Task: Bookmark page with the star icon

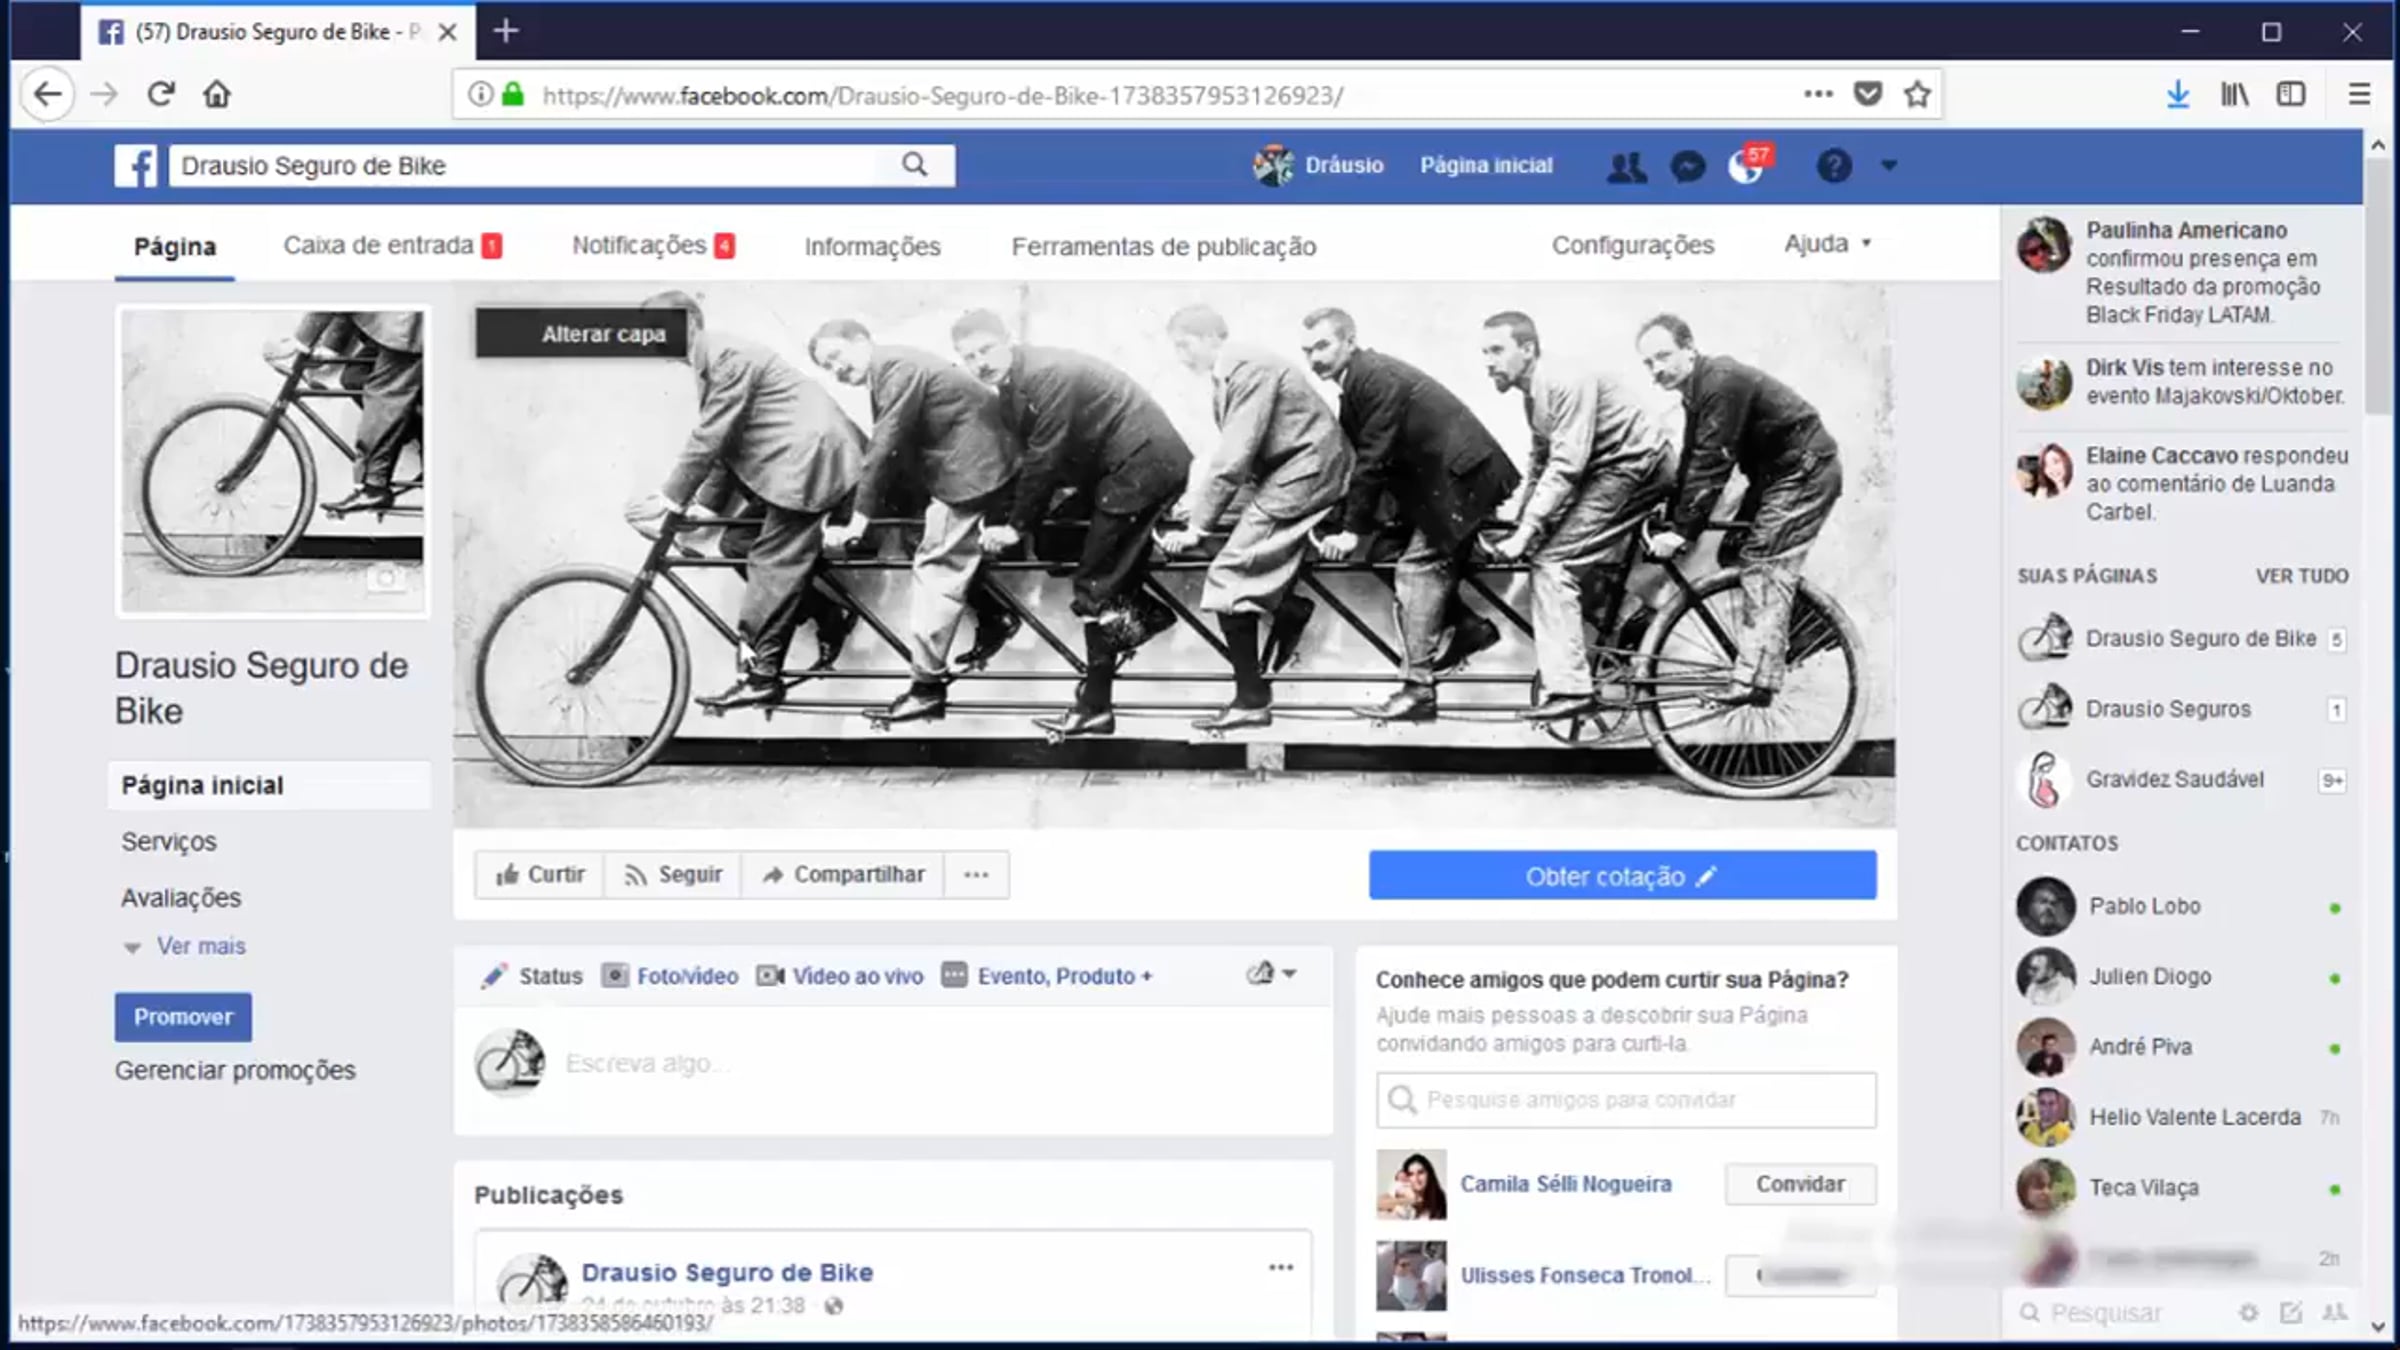Action: click(1917, 95)
